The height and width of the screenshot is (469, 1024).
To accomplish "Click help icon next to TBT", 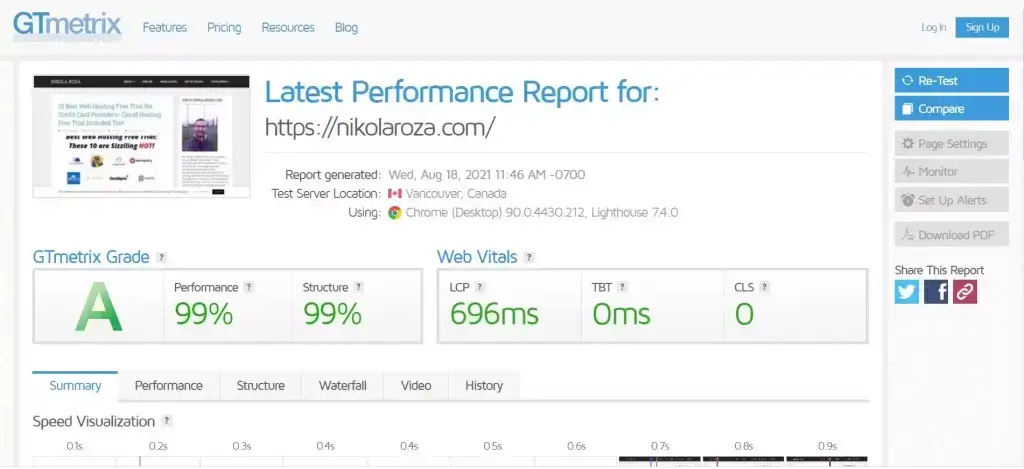I will click(622, 287).
